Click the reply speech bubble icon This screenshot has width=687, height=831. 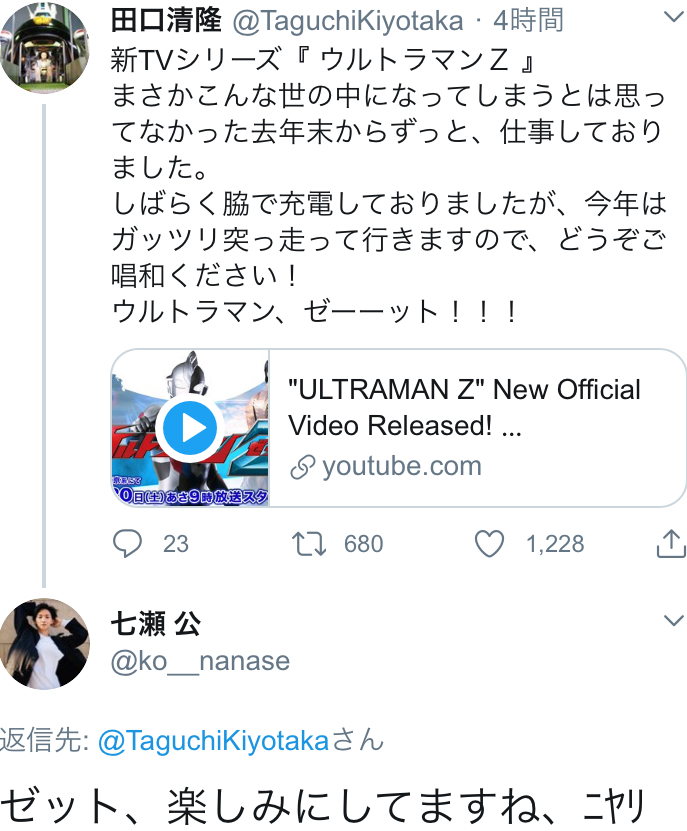(127, 543)
